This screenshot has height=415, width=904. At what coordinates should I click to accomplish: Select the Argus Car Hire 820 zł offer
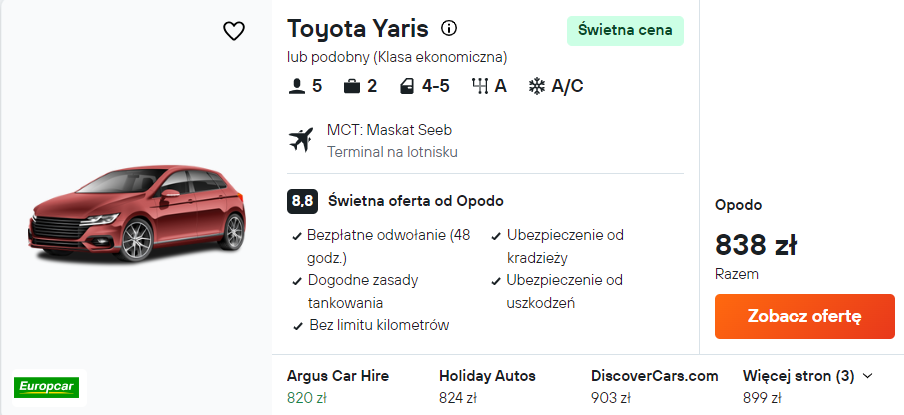tap(338, 386)
